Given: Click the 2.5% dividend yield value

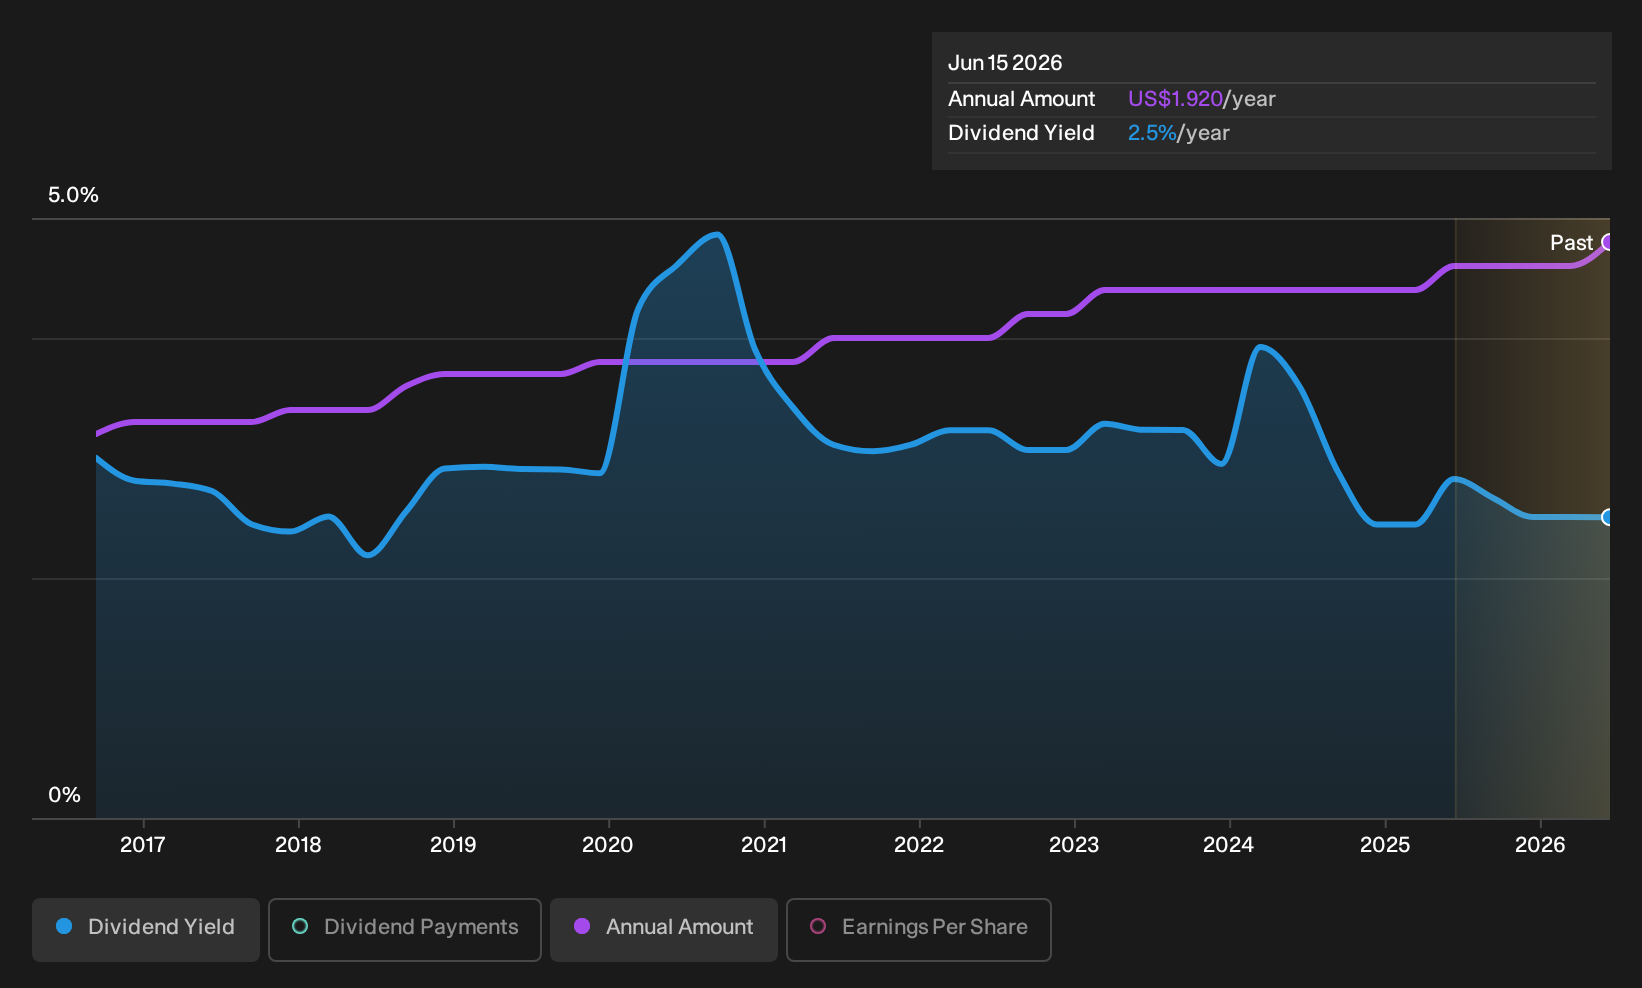Looking at the screenshot, I should [1152, 133].
